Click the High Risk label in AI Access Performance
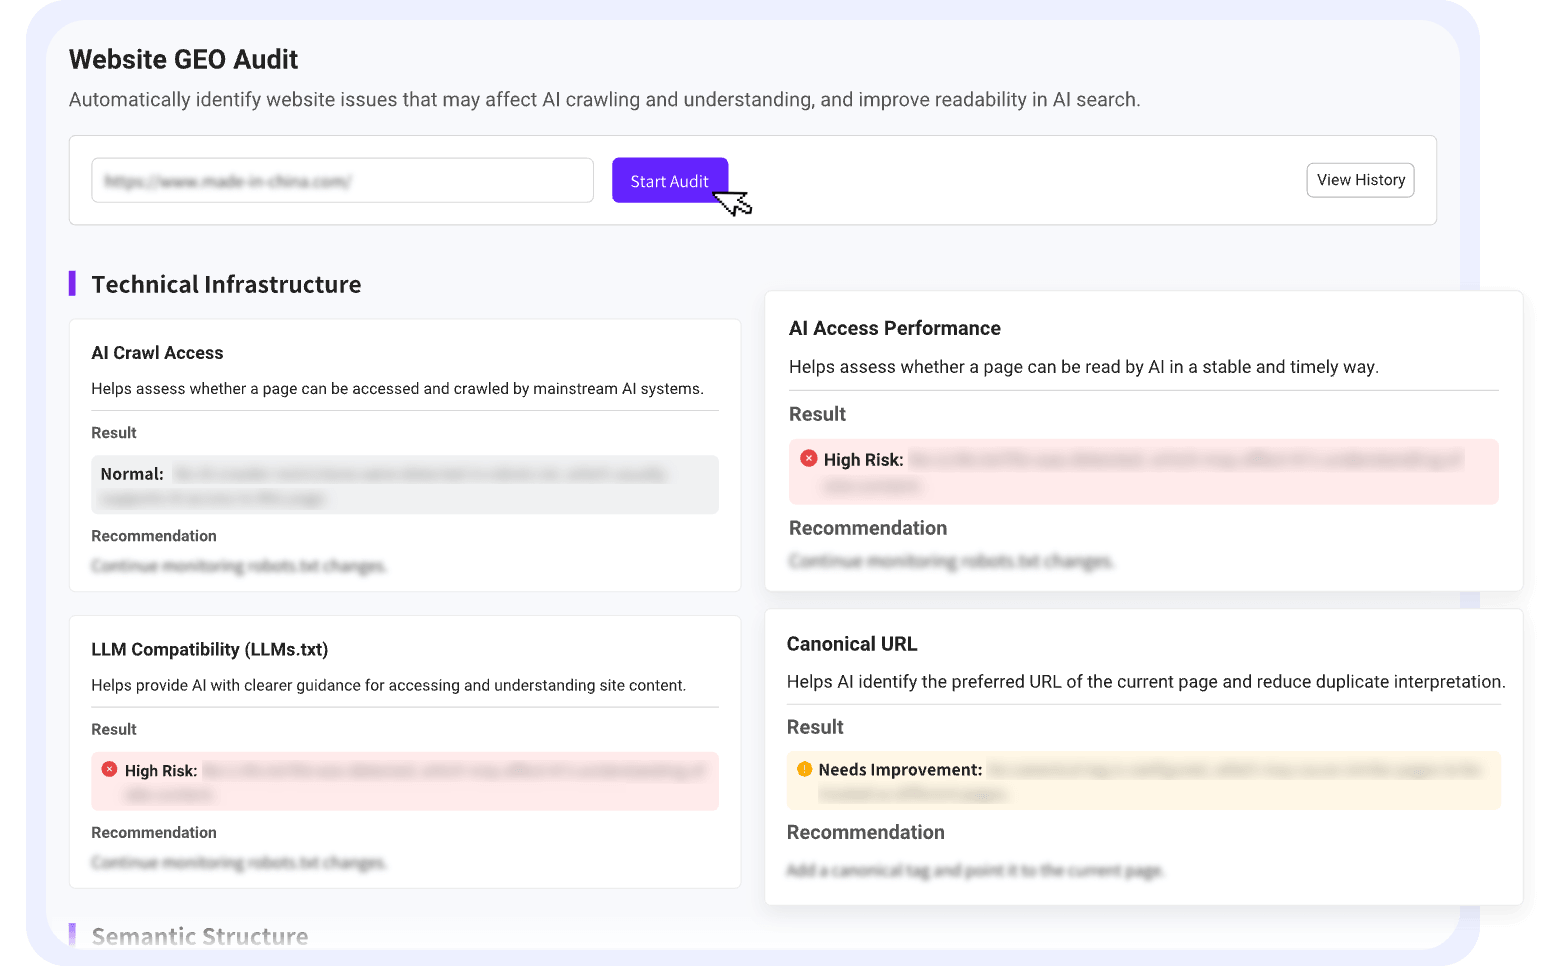1554x966 pixels. 863,460
